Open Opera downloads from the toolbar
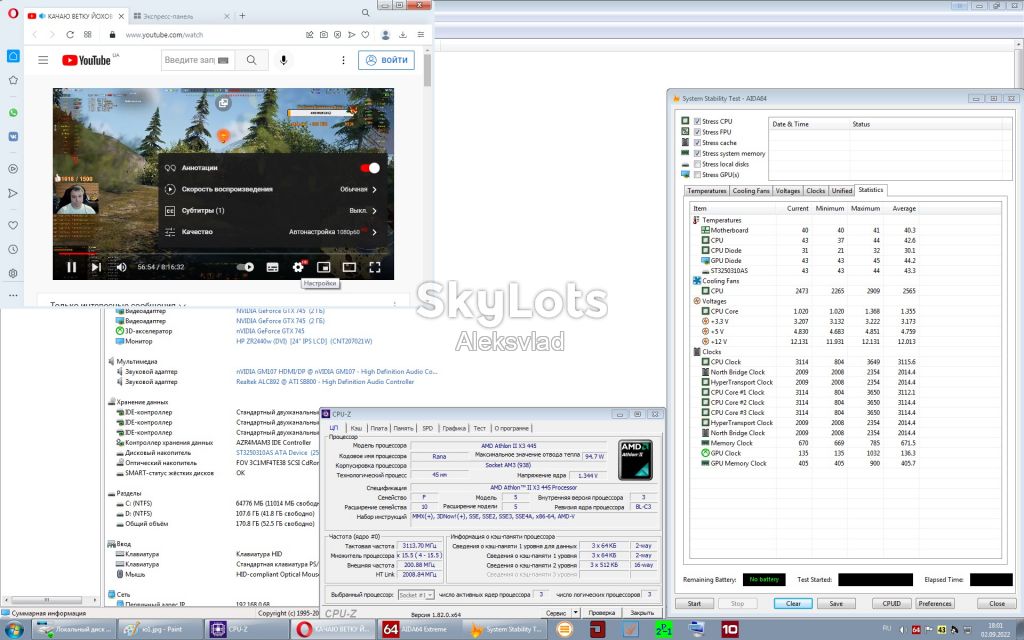The width and height of the screenshot is (1024, 640). 403,35
